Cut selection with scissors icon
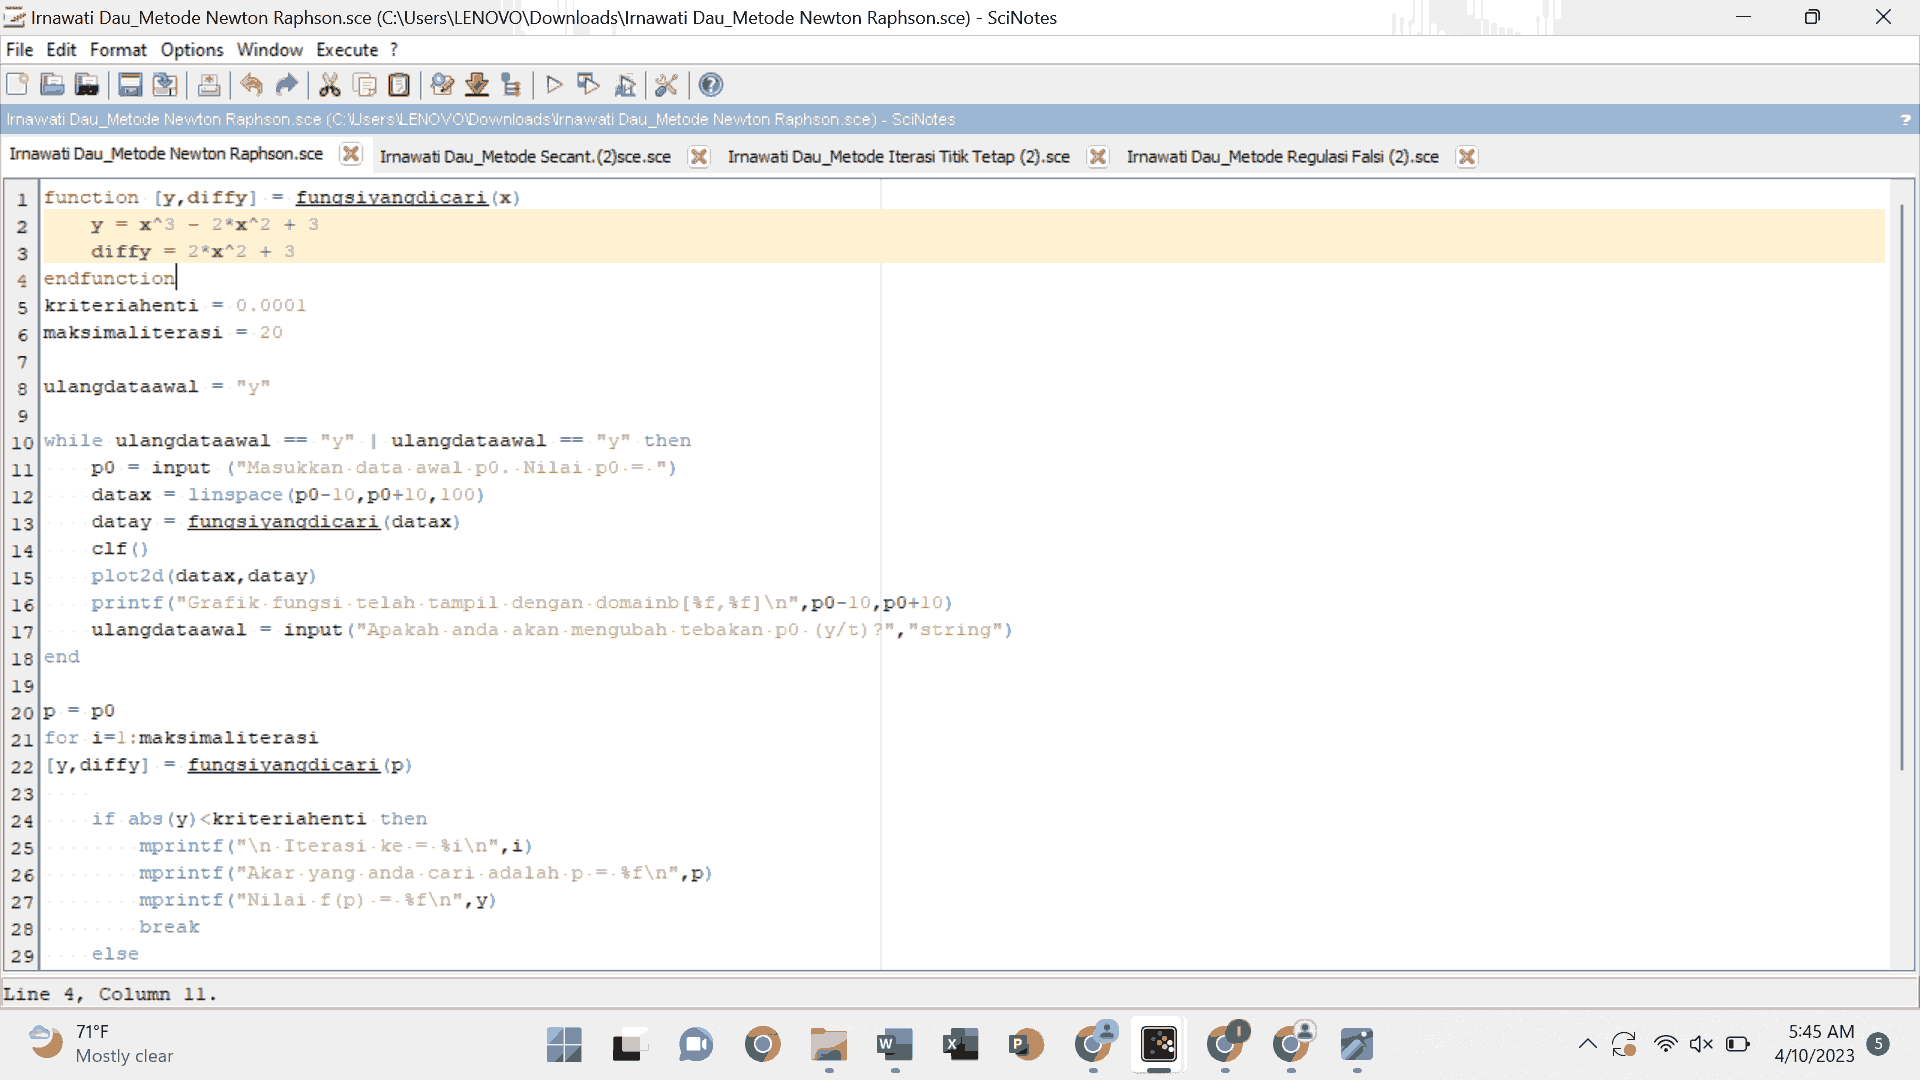The height and width of the screenshot is (1080, 1920). 329,85
